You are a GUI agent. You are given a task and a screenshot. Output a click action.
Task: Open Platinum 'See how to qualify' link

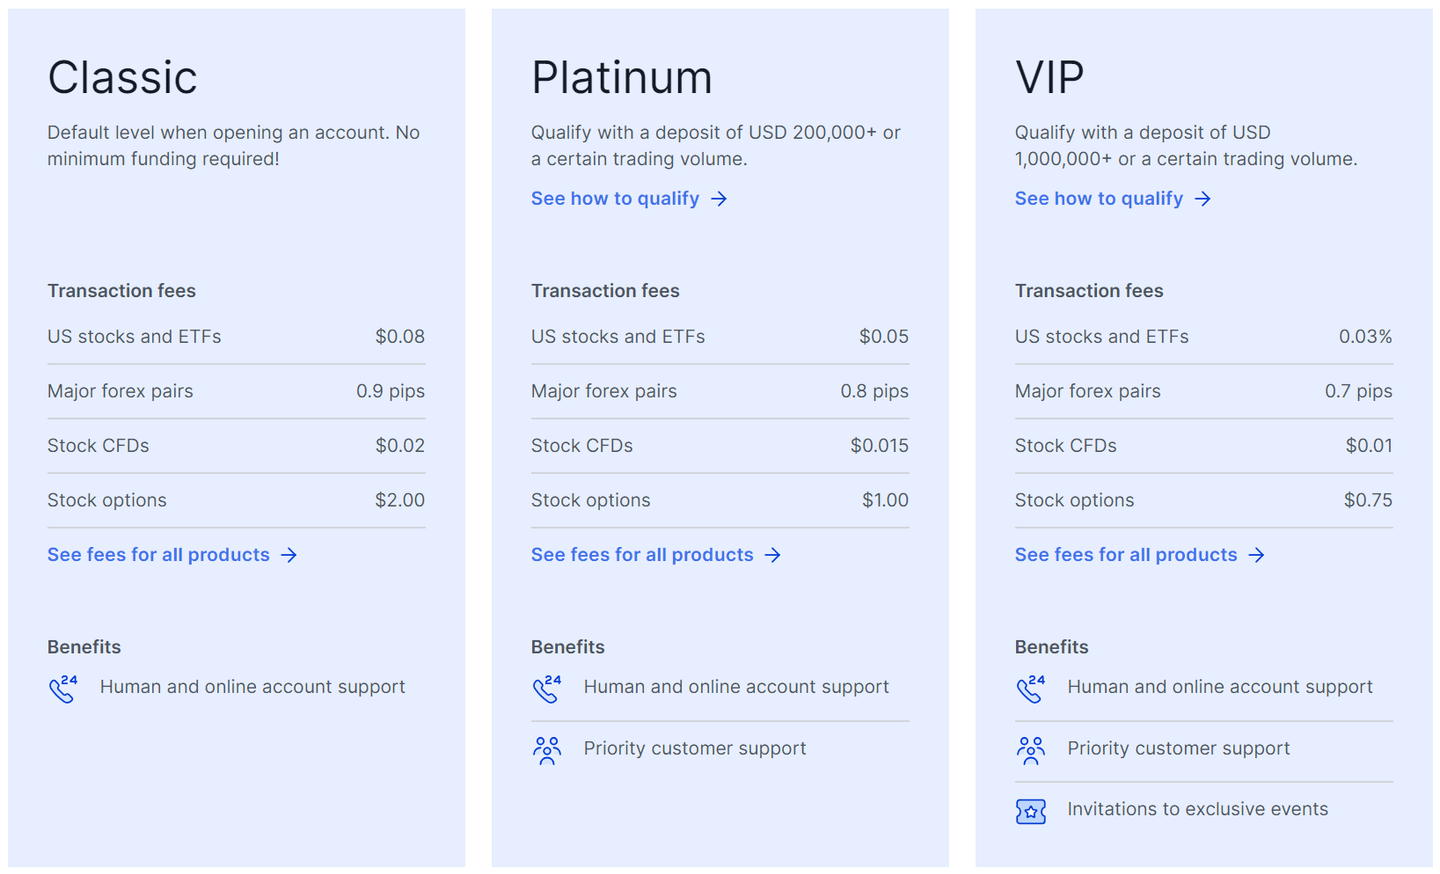[x=615, y=199]
